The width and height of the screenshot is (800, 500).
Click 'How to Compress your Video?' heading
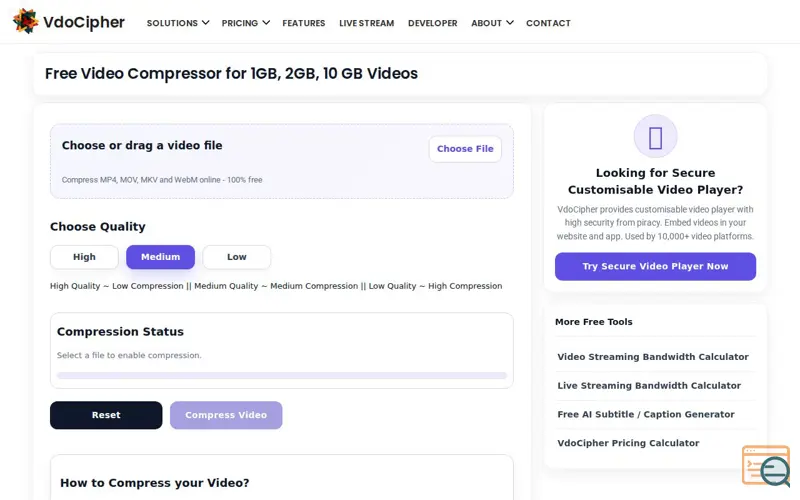(155, 483)
